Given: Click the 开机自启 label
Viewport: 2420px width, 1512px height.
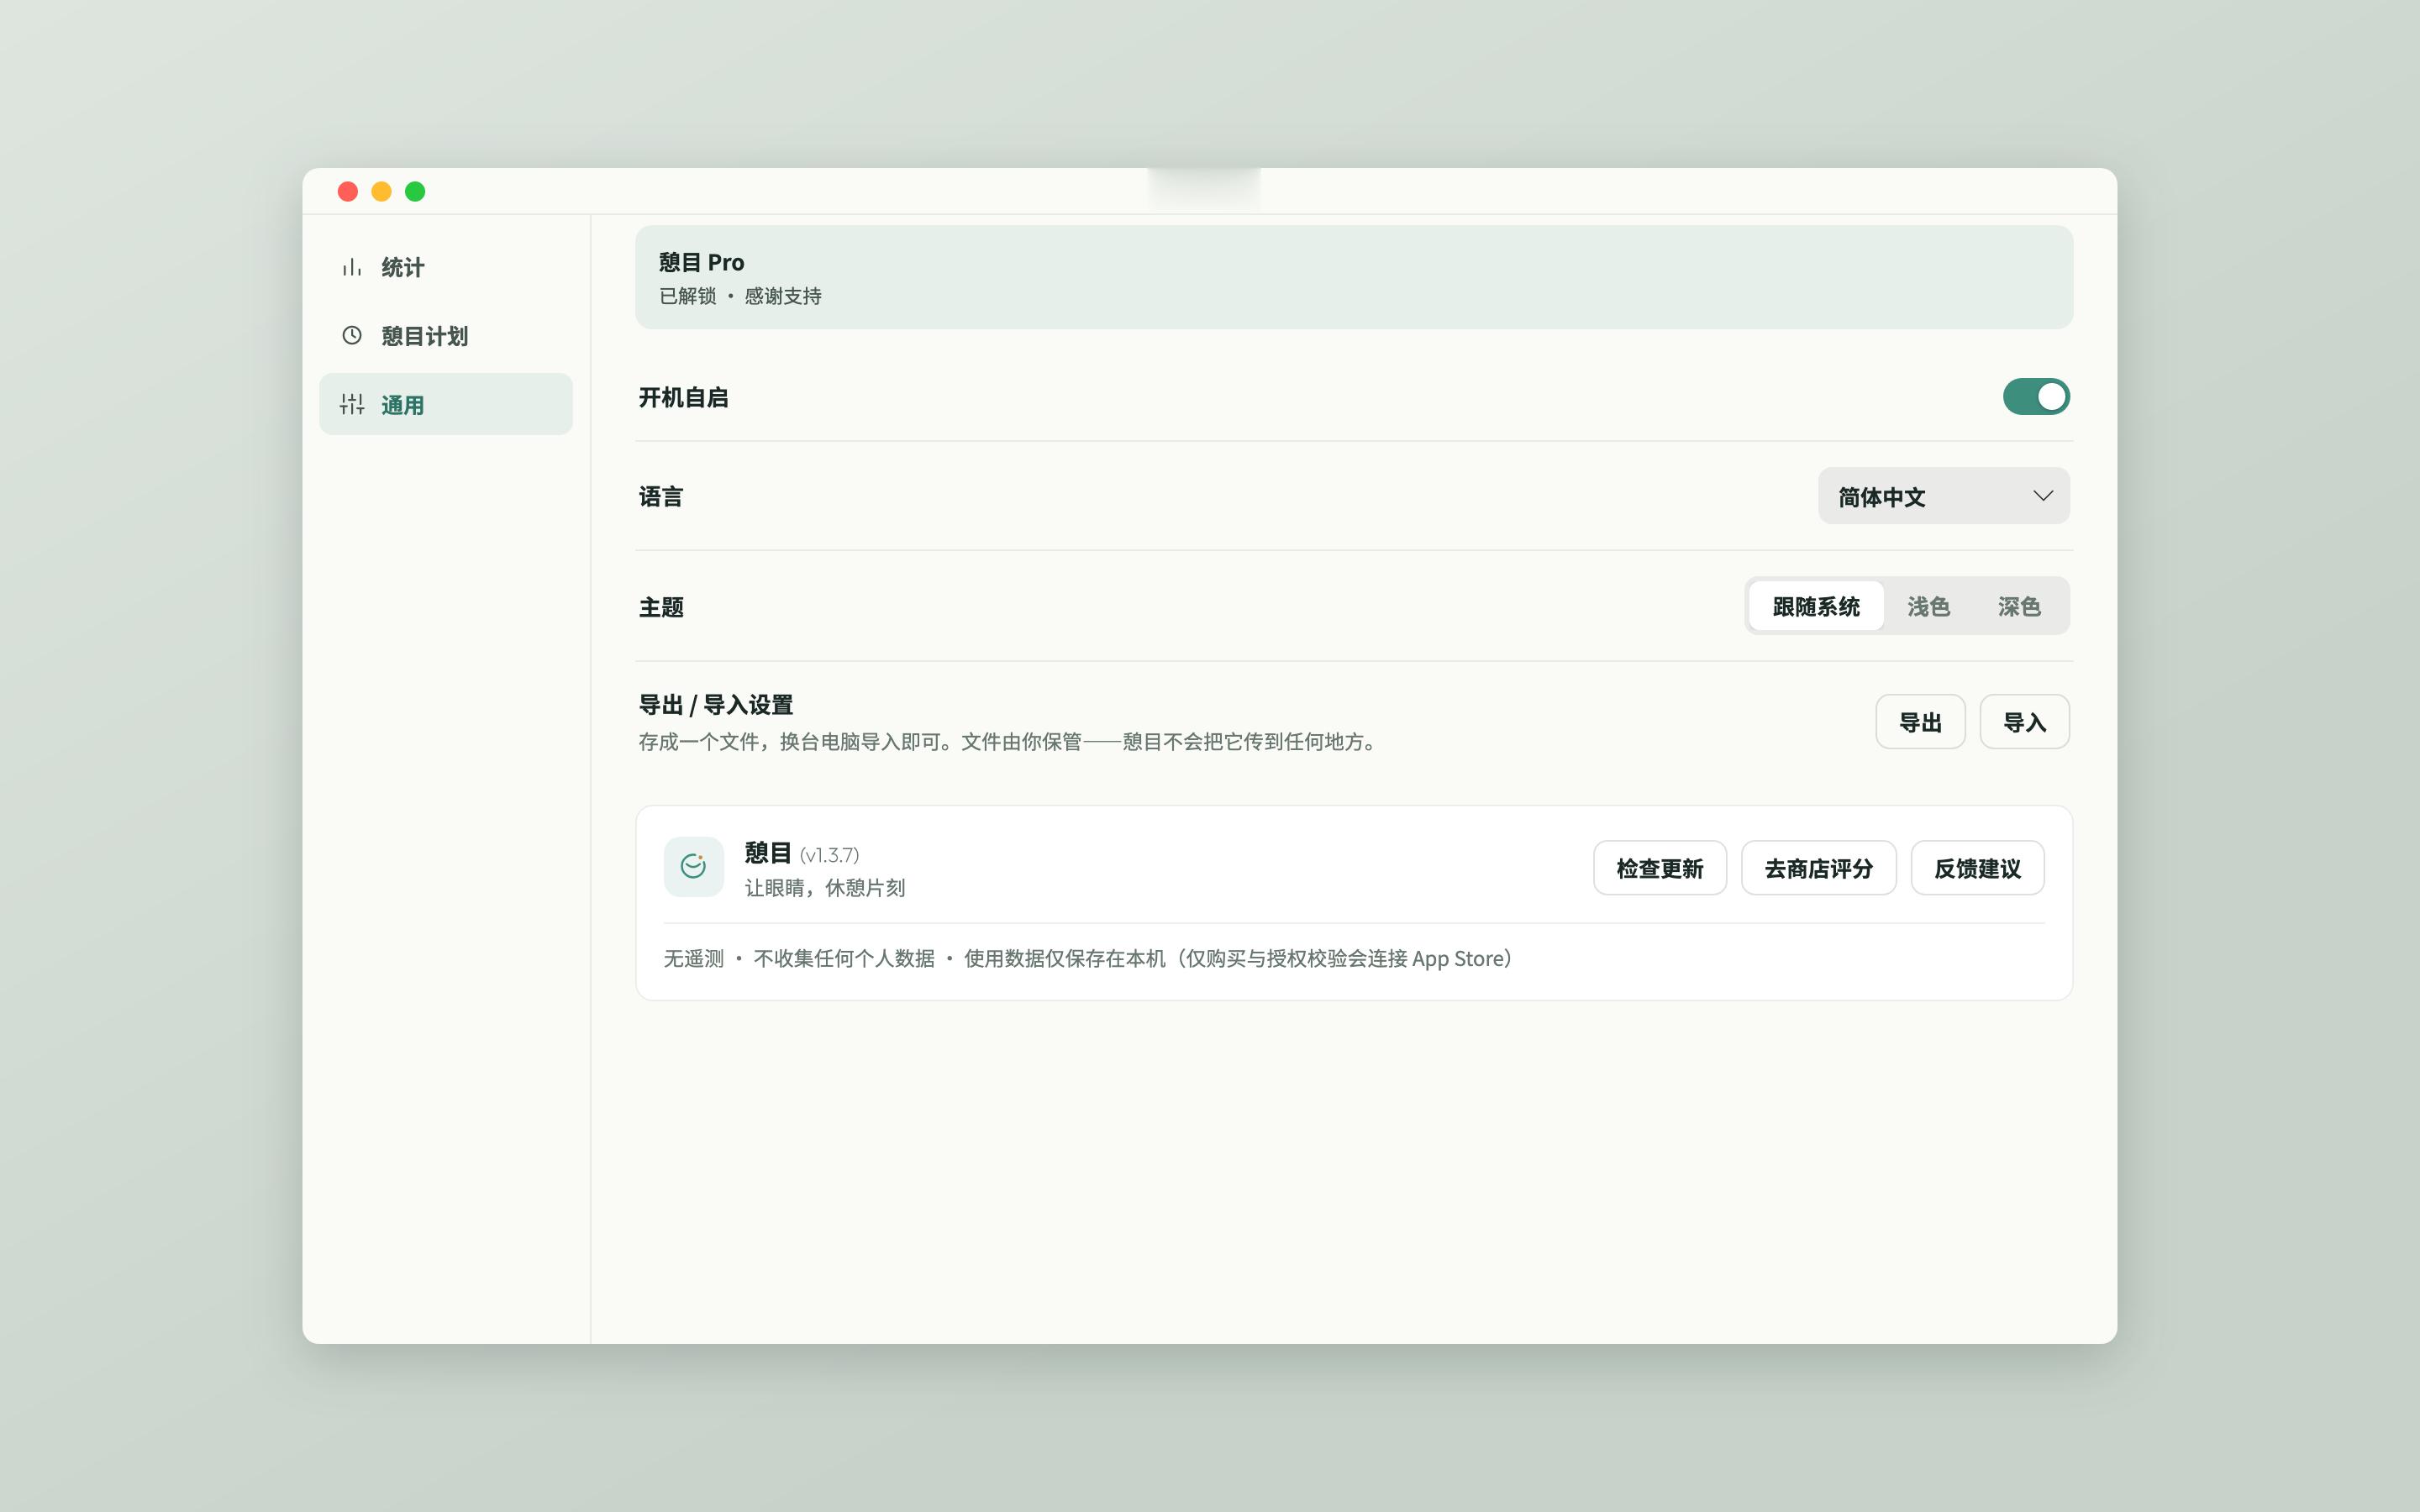Looking at the screenshot, I should [x=683, y=398].
